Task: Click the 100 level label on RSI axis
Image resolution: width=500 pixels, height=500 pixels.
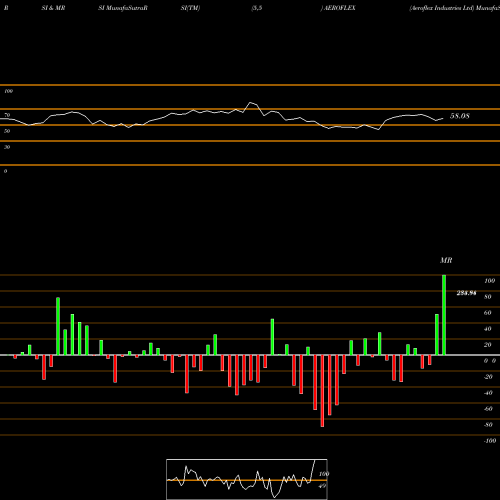Action: point(8,91)
